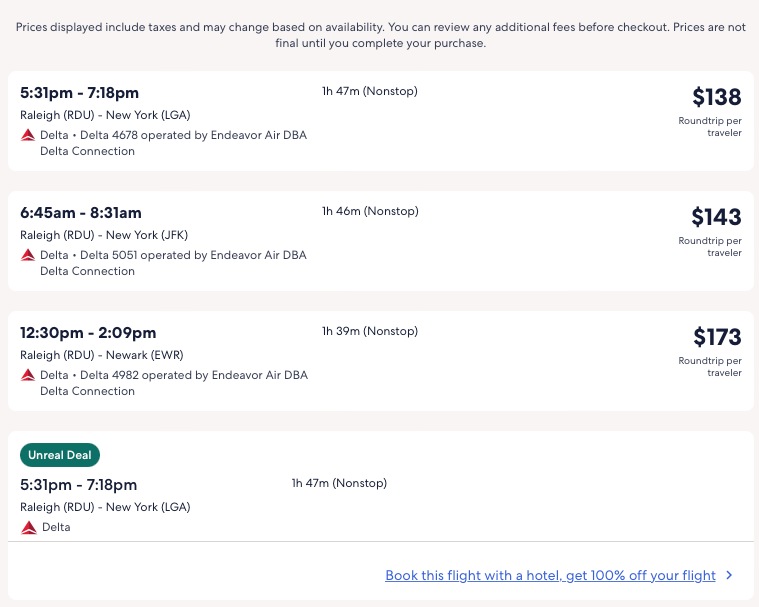Select the 5:31pm flight priced at $138

79,93
